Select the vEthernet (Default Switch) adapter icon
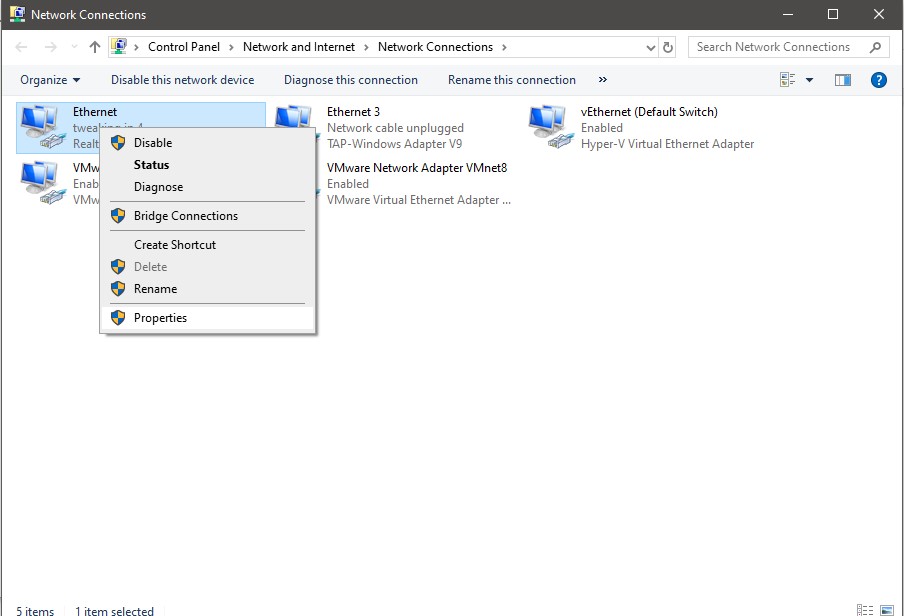The width and height of the screenshot is (904, 616). click(x=551, y=127)
